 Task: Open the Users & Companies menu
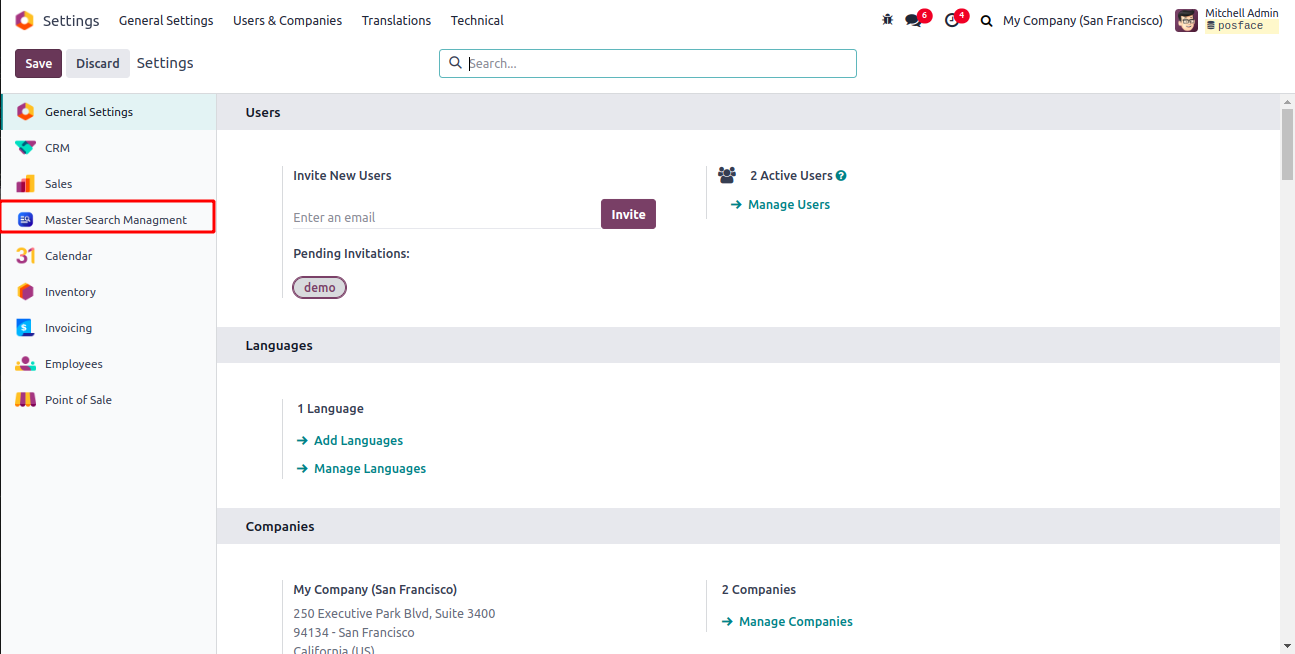coord(287,20)
